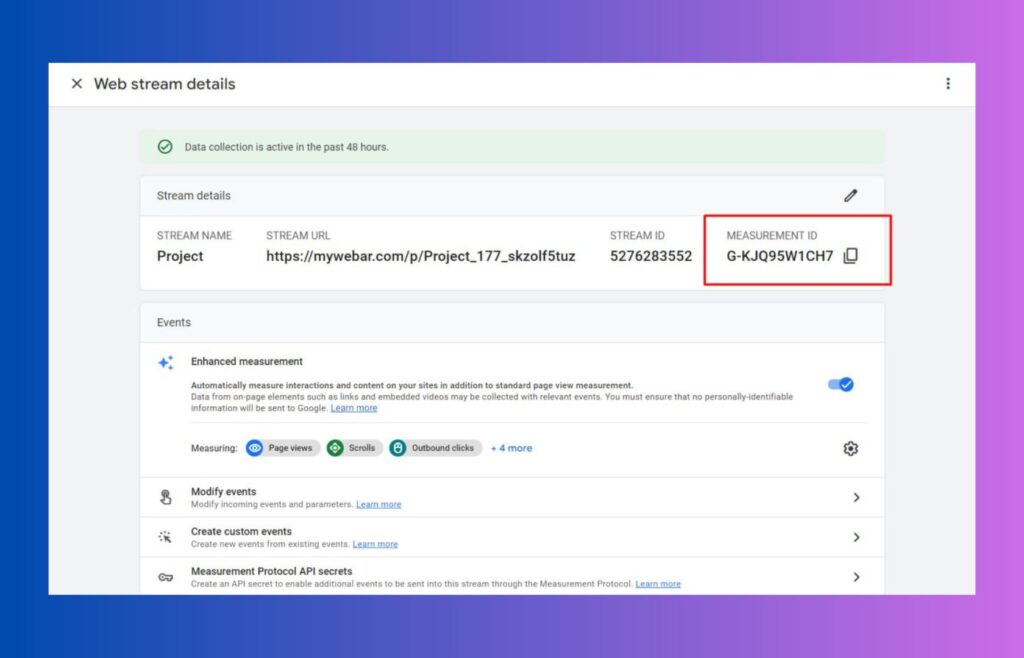Open Measurement Protocol API secrets via chevron
Screen dimensions: 1024x658
point(856,577)
